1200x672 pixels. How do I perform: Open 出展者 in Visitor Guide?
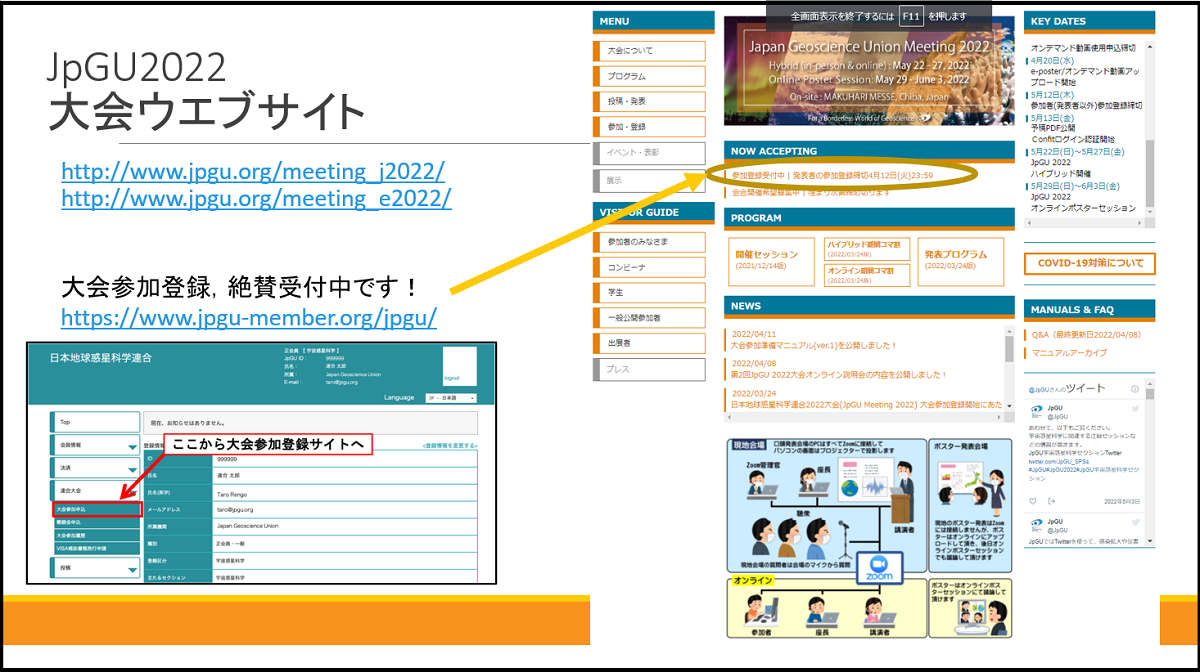coord(649,343)
